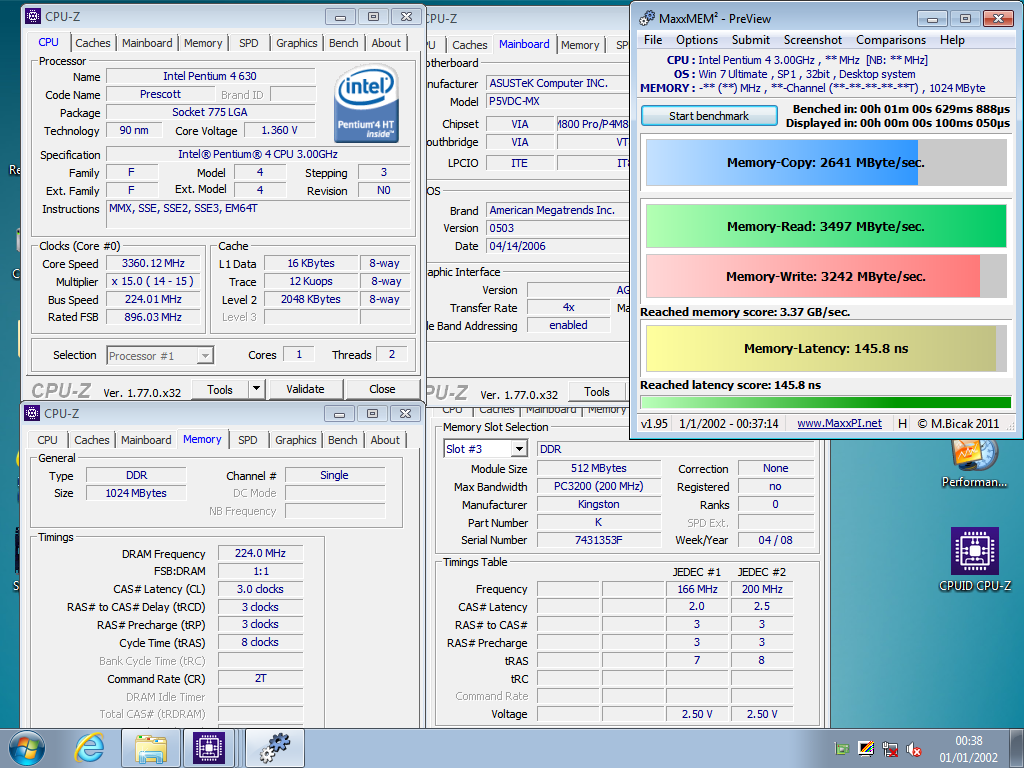The width and height of the screenshot is (1024, 768).
Task: Click the MaxxMEM title bar gear icon
Action: pos(647,18)
